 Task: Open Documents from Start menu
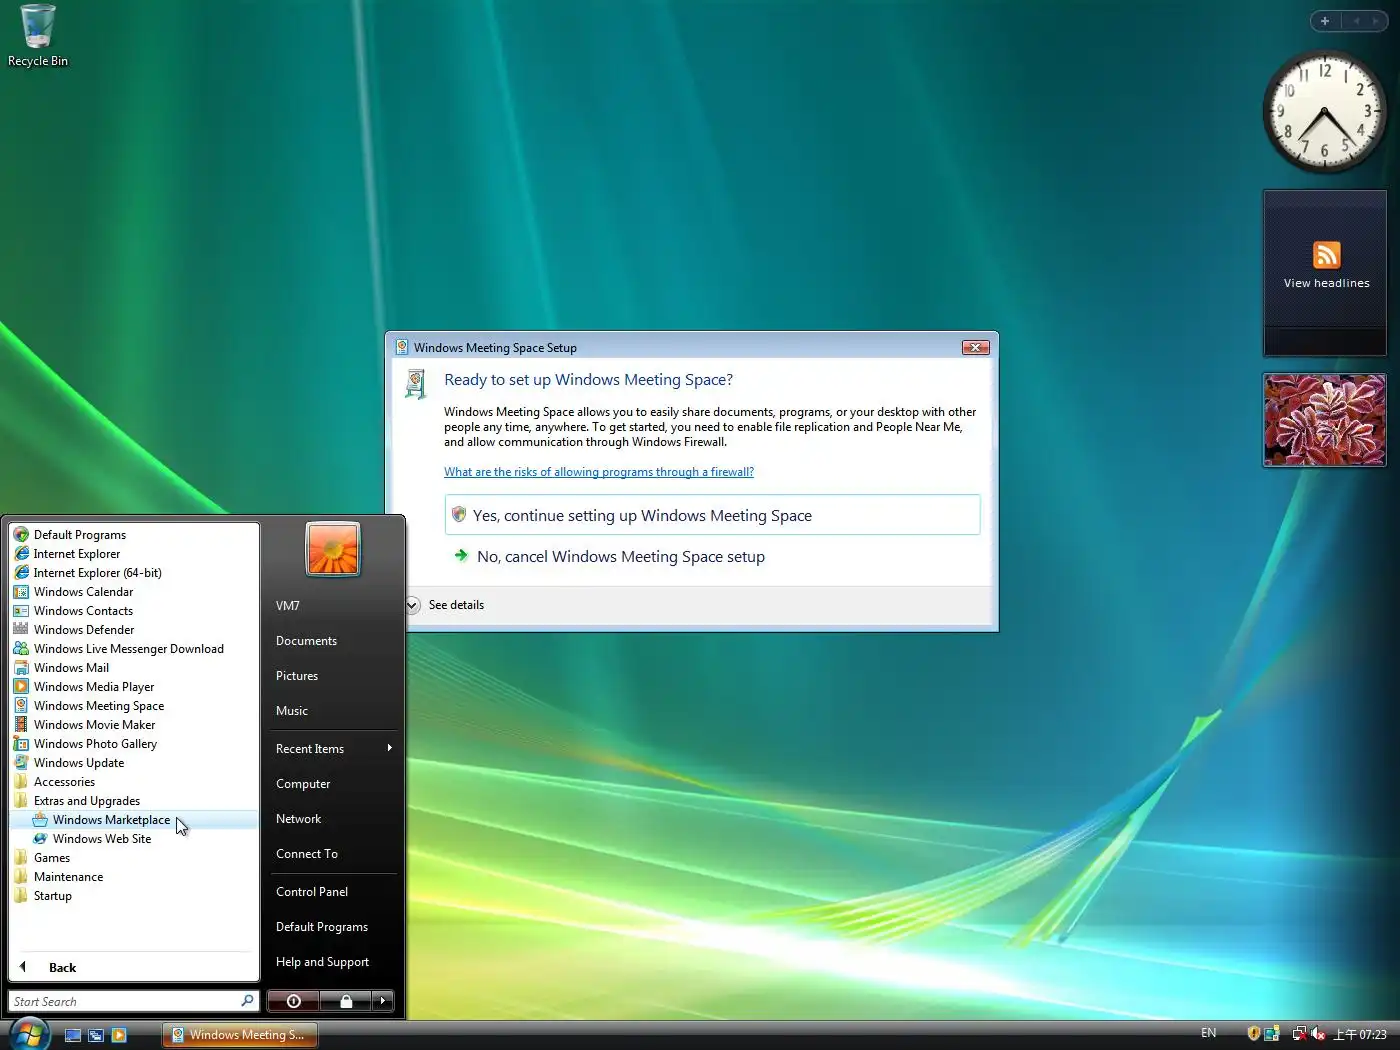[x=332, y=641]
